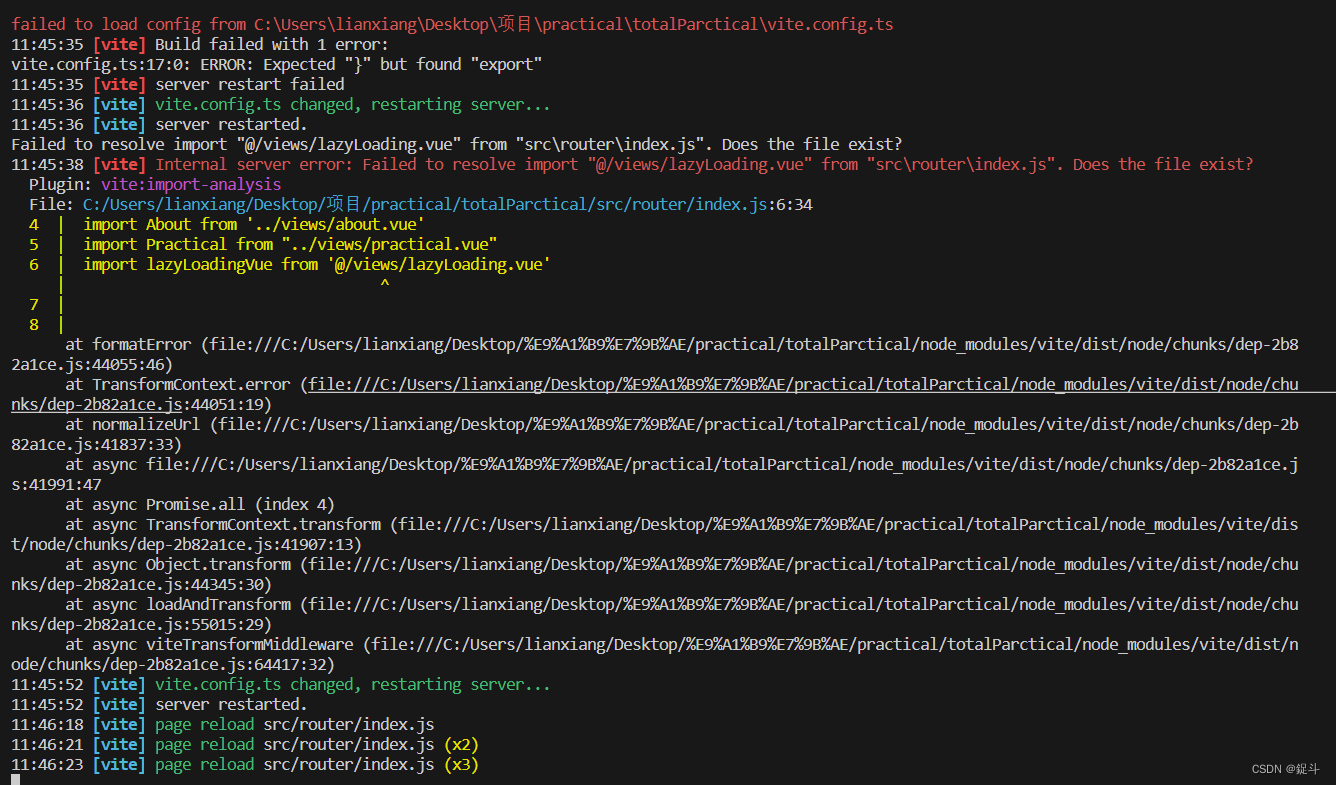Click the terminal cursor at the prompt

coord(16,780)
